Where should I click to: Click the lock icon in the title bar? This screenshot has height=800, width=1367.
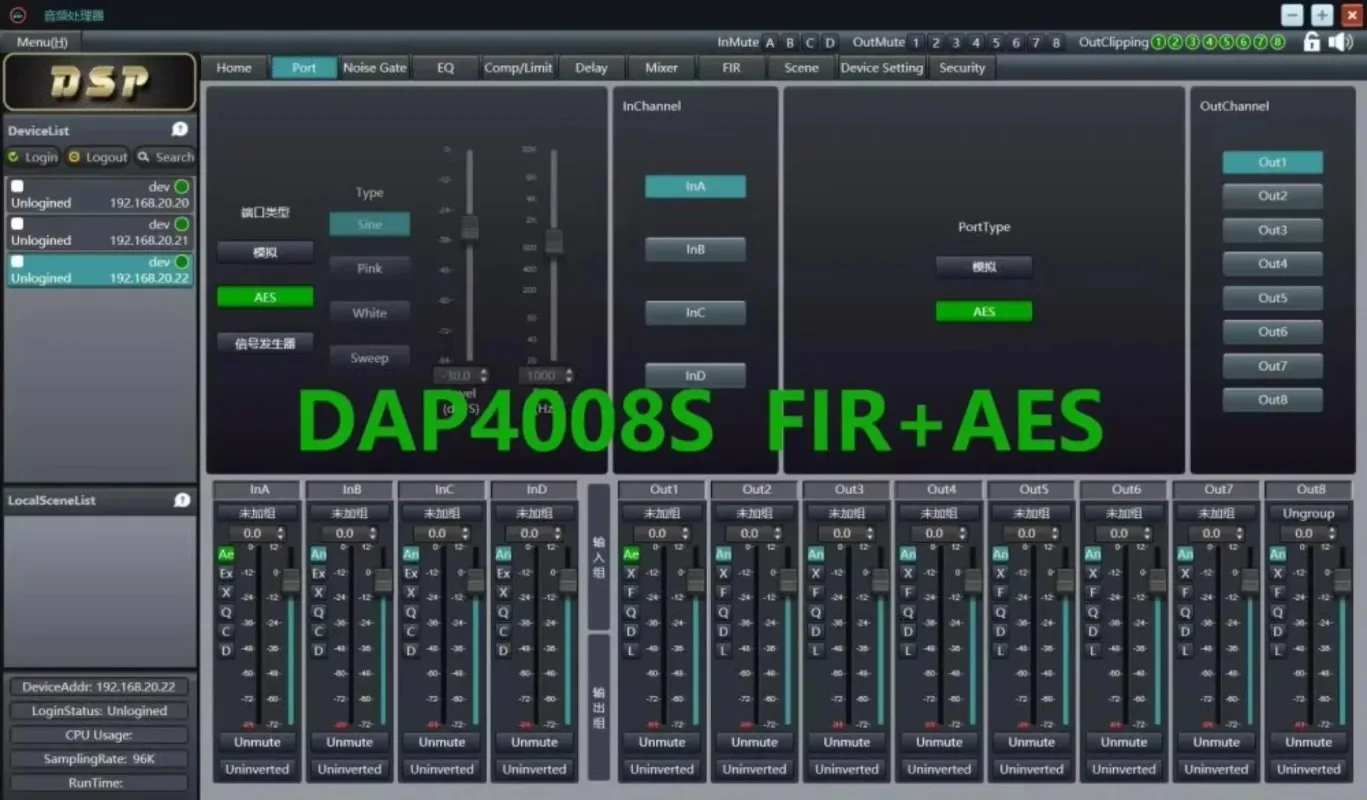point(1311,42)
